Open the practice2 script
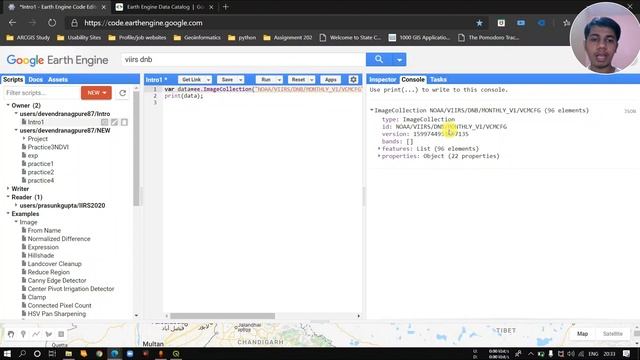Screen dimensions: 640x360 click(x=40, y=172)
